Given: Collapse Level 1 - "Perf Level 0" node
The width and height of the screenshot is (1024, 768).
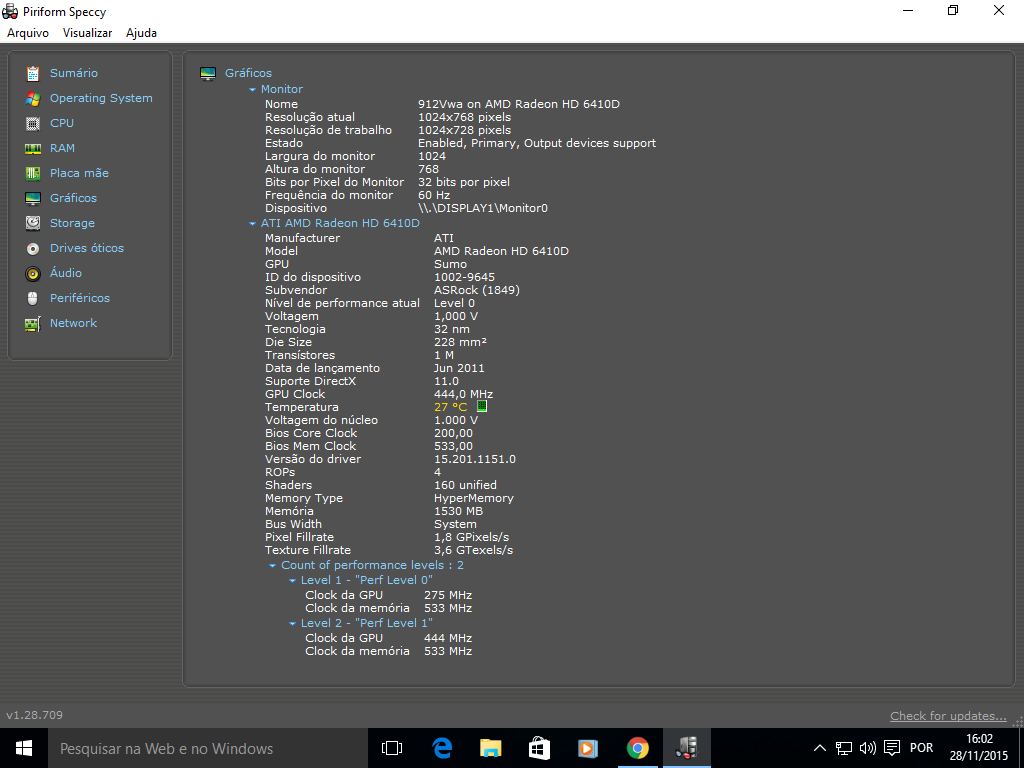Looking at the screenshot, I should point(293,581).
